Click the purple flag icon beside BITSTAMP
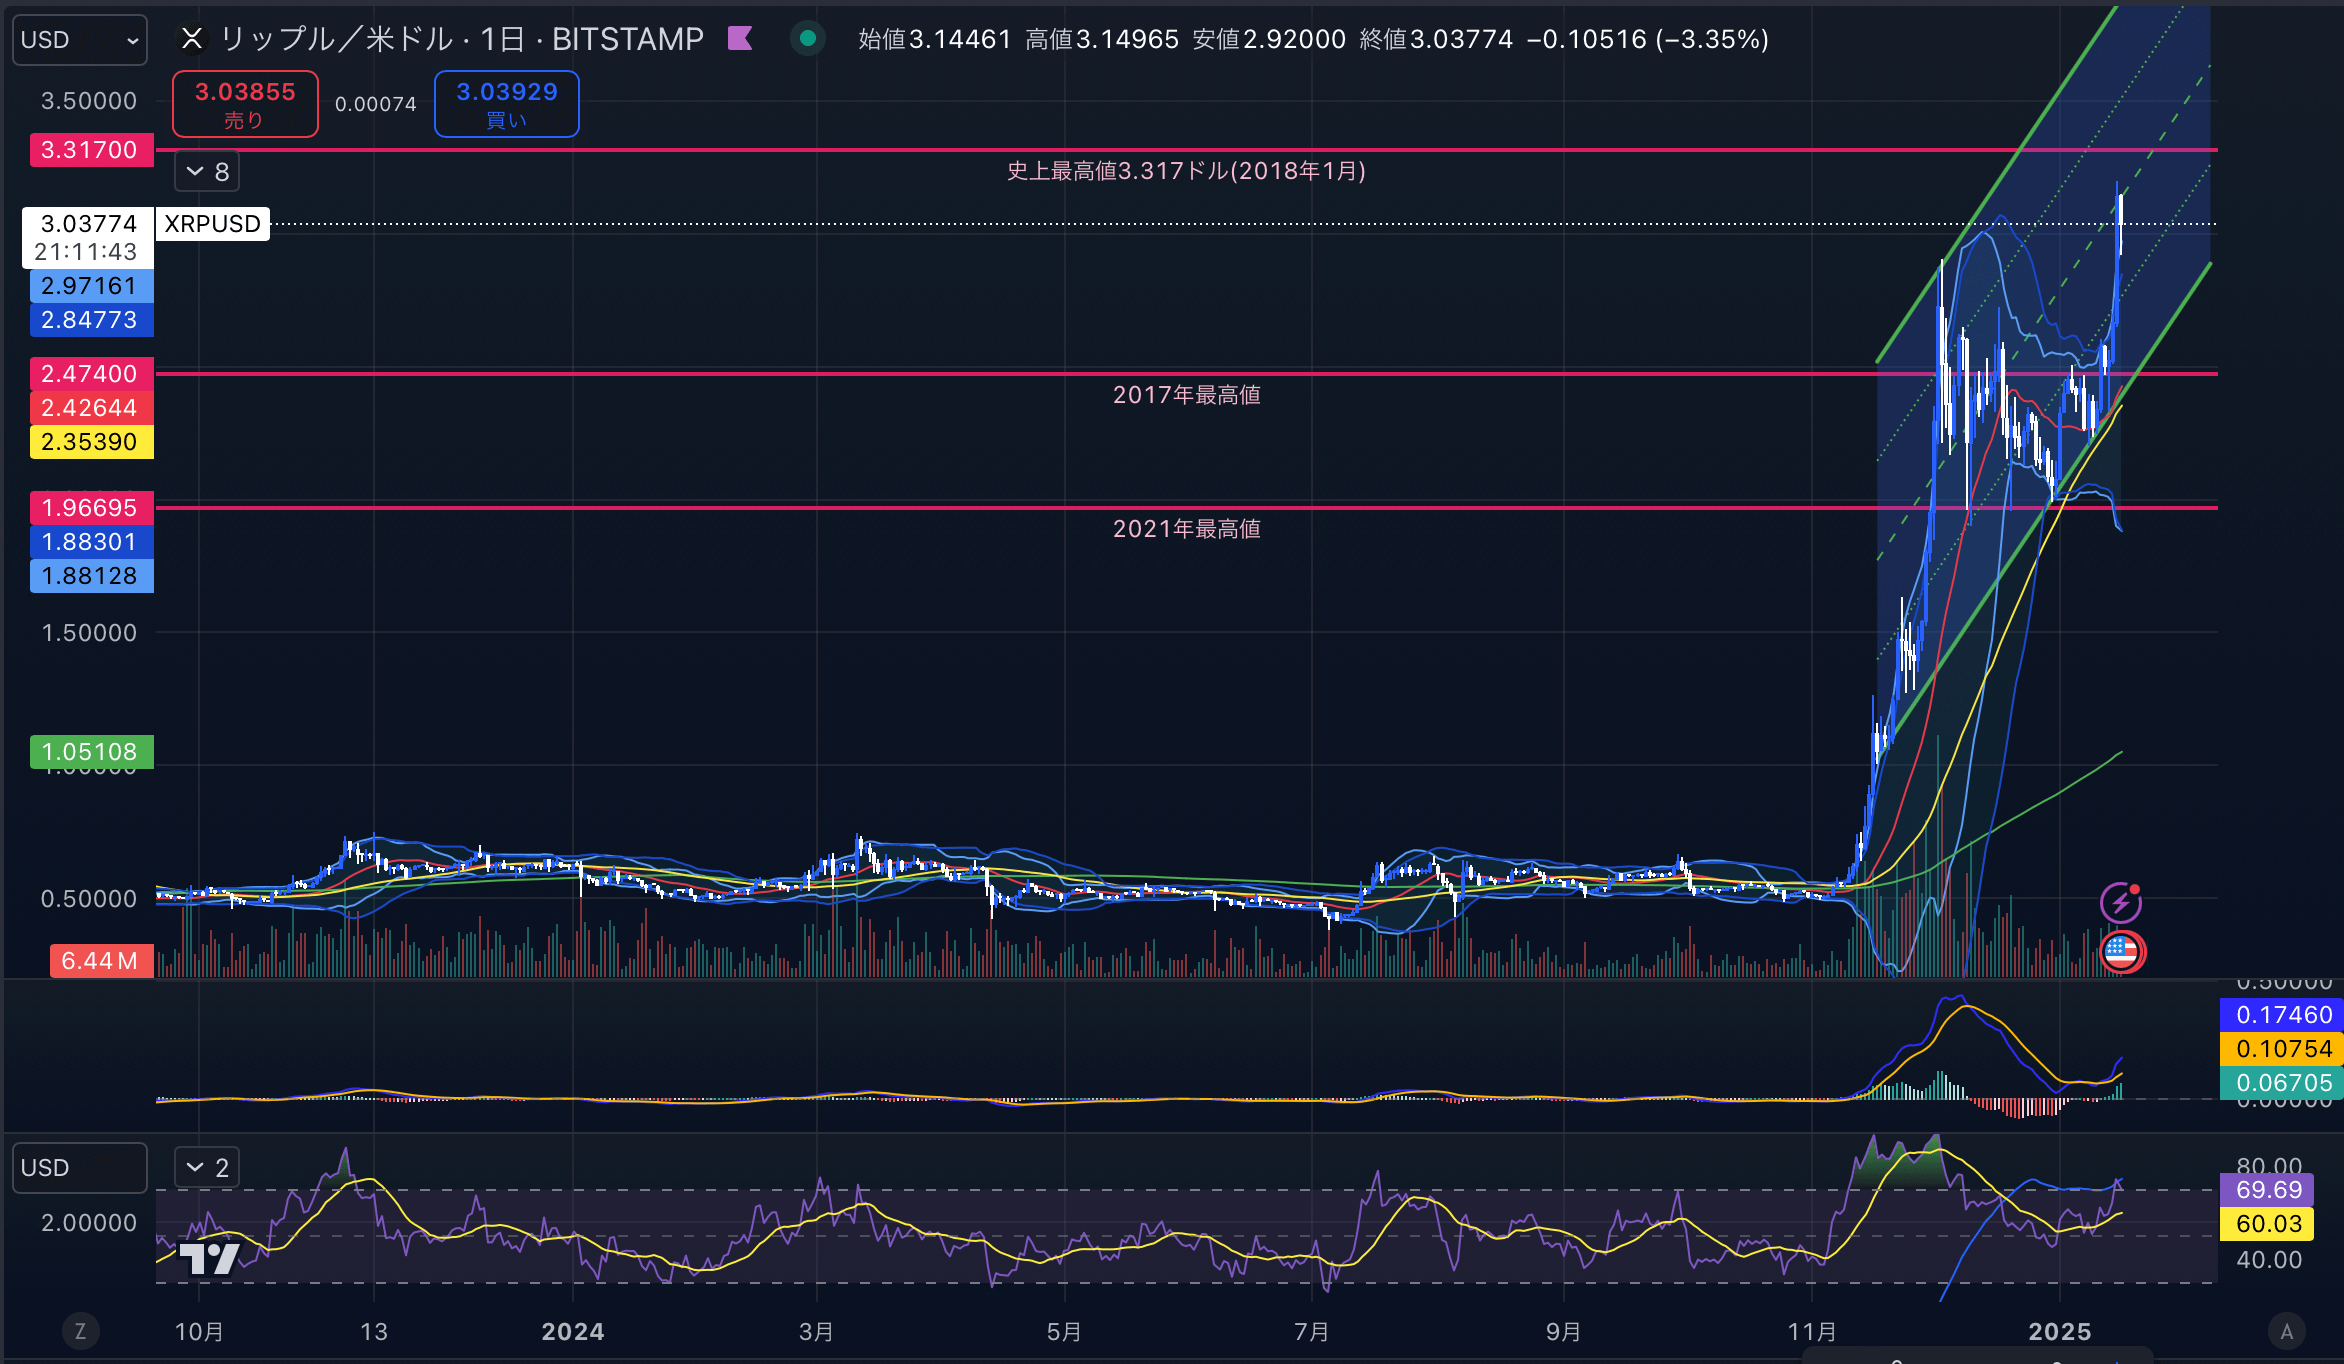 740,39
